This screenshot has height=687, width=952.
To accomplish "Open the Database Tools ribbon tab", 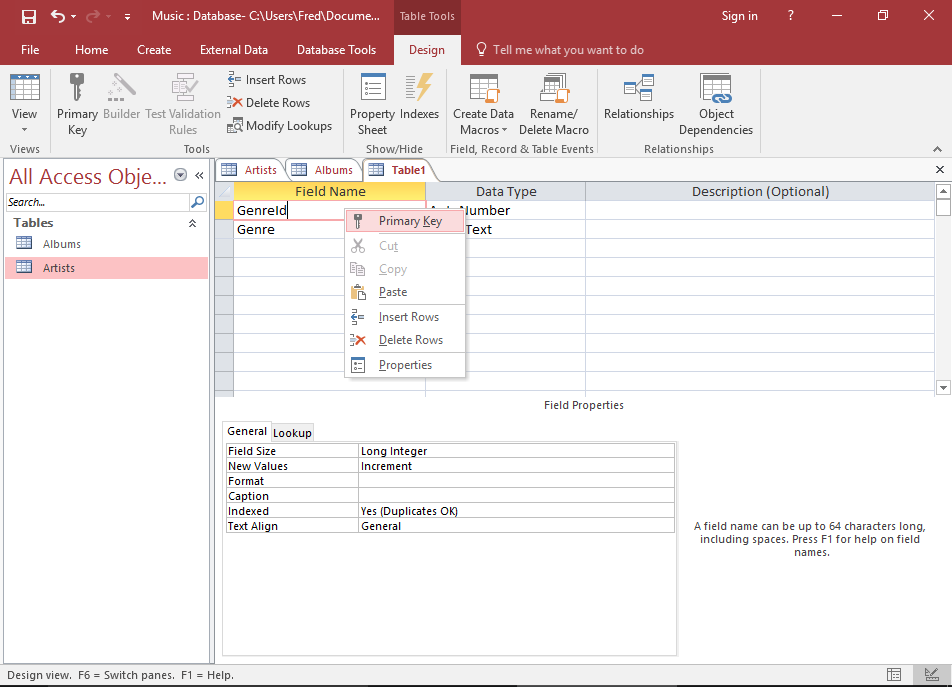I will coord(336,50).
